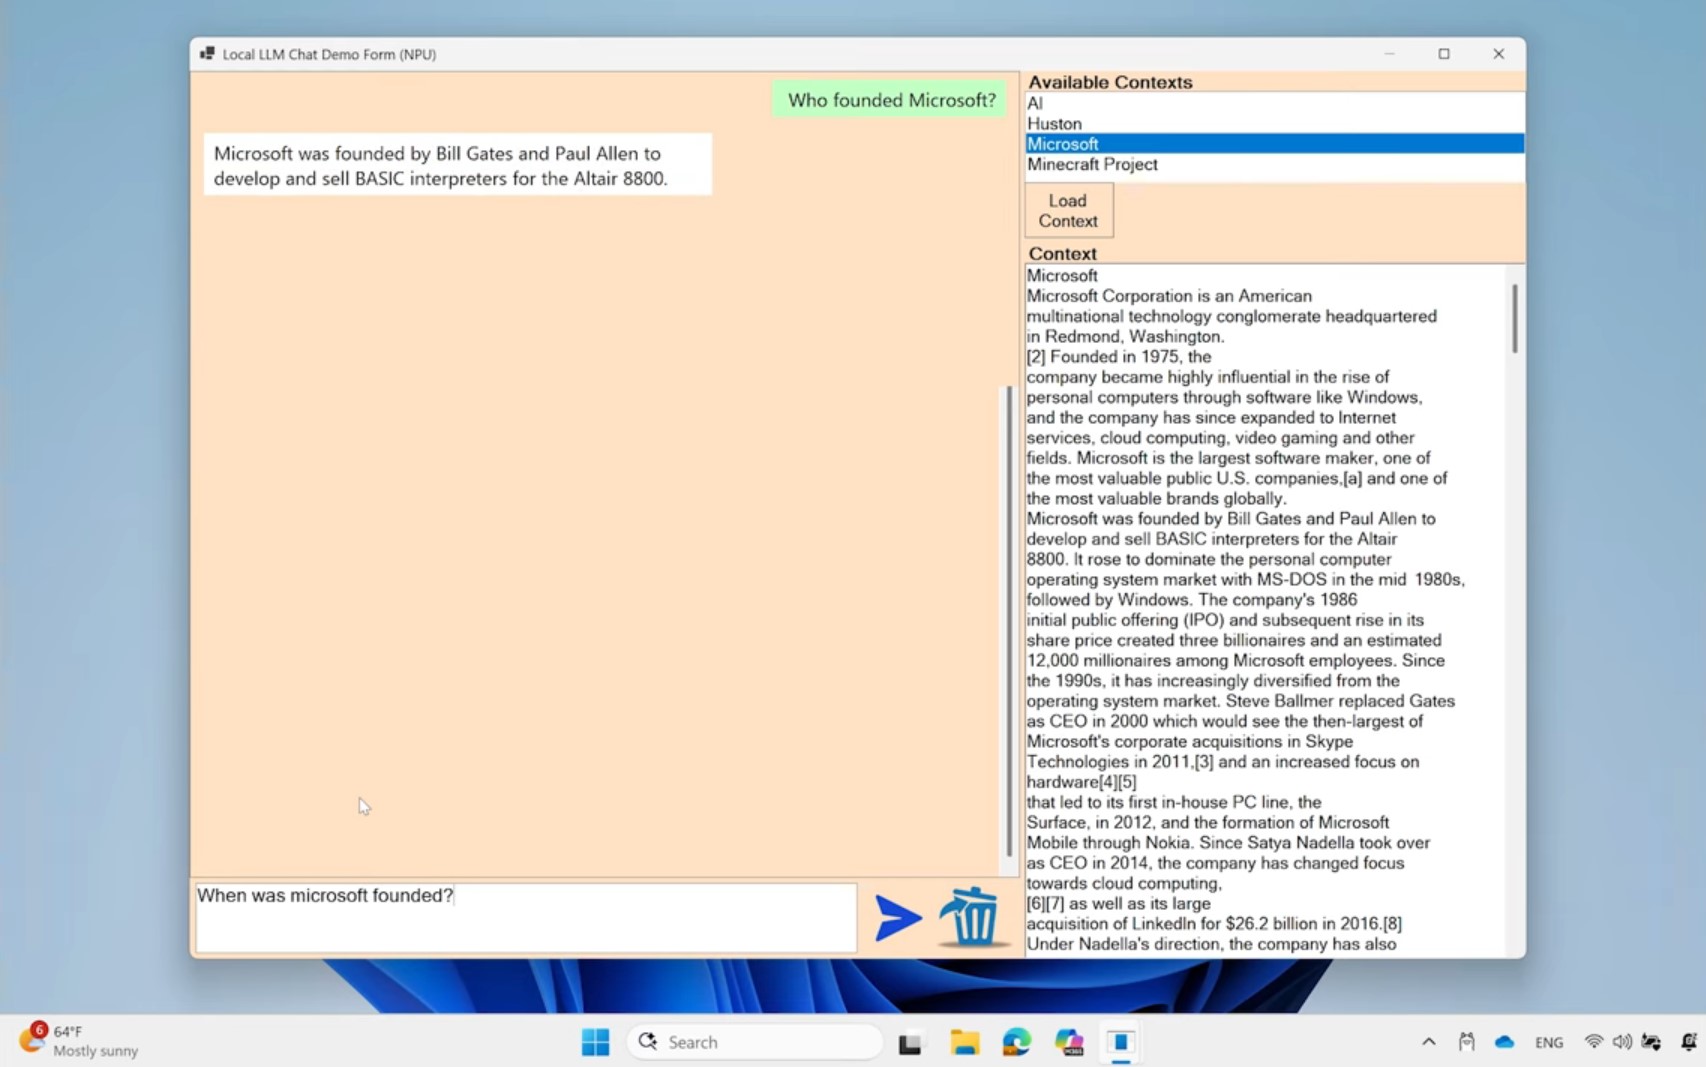This screenshot has height=1067, width=1706.
Task: Show hidden system tray icons
Action: tap(1428, 1042)
